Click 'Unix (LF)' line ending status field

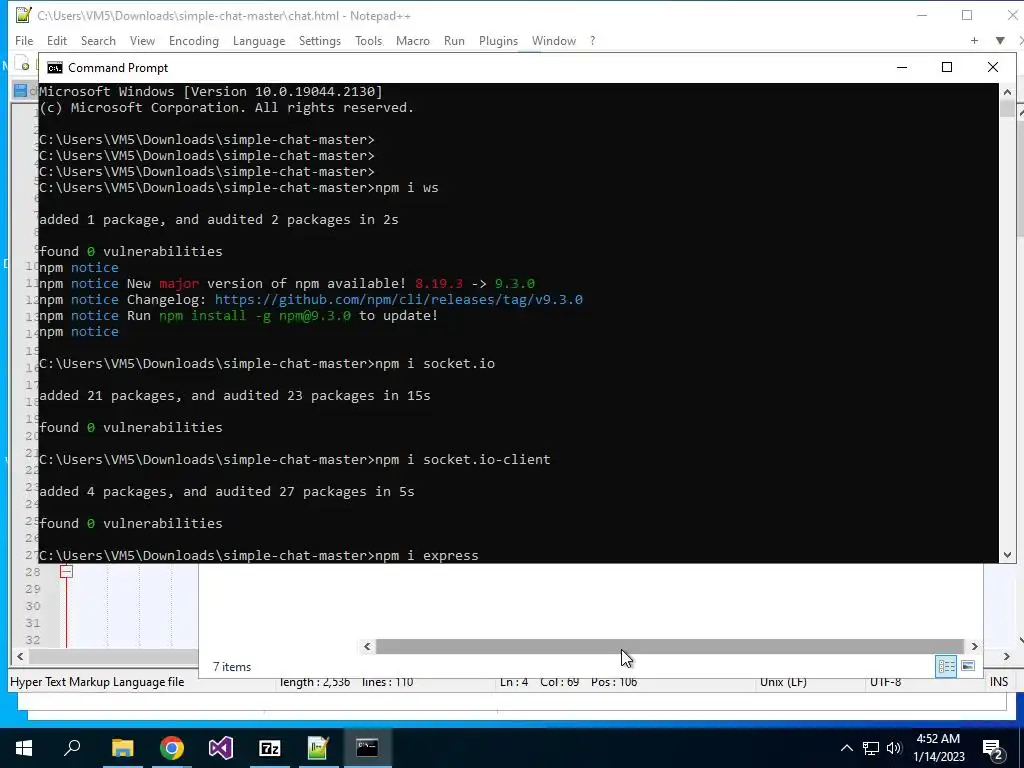point(783,682)
